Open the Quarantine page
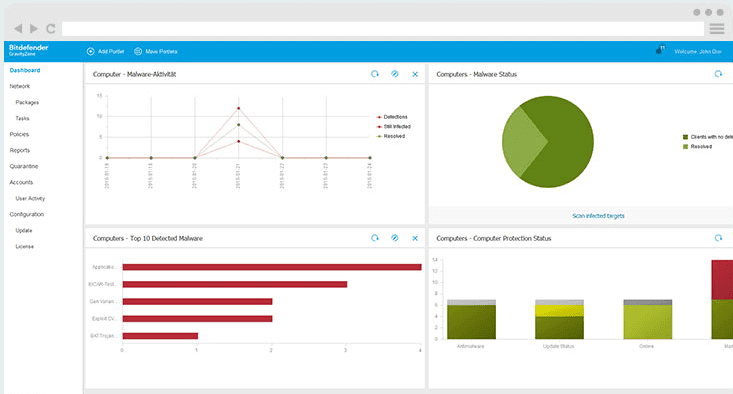This screenshot has height=394, width=733. coord(24,166)
